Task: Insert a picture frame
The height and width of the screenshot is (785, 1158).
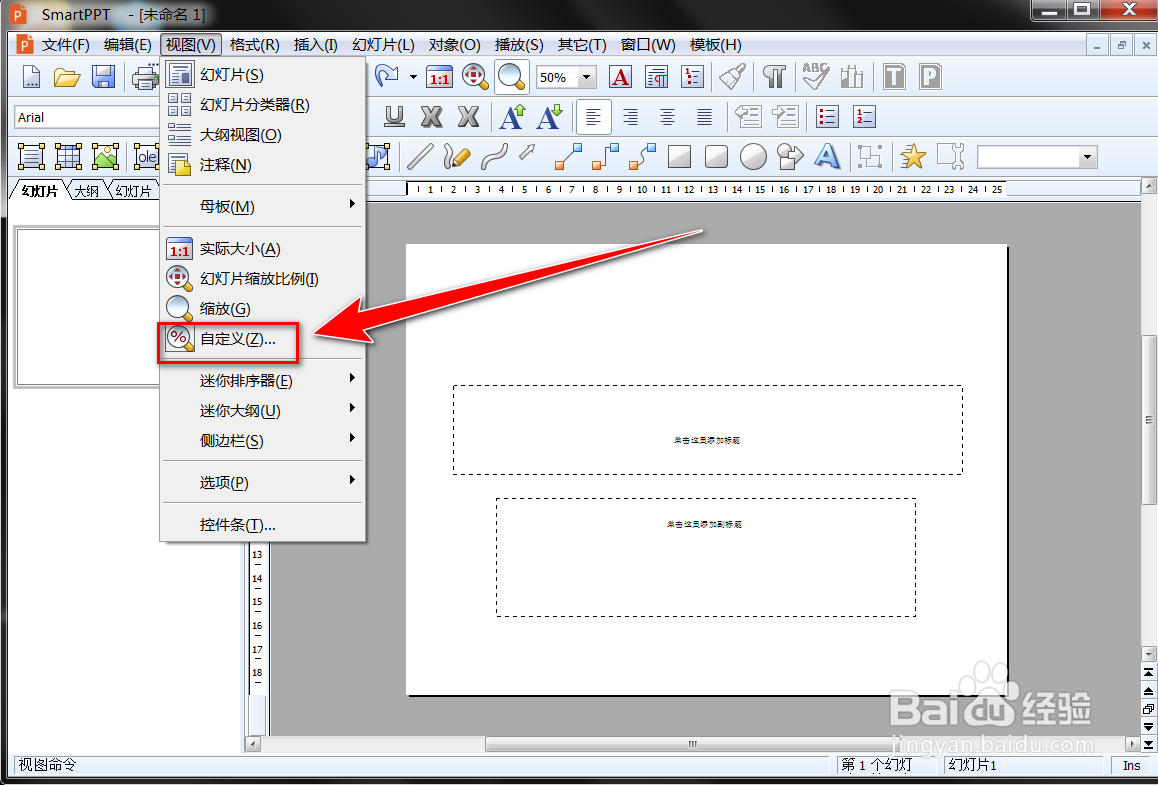Action: point(105,157)
